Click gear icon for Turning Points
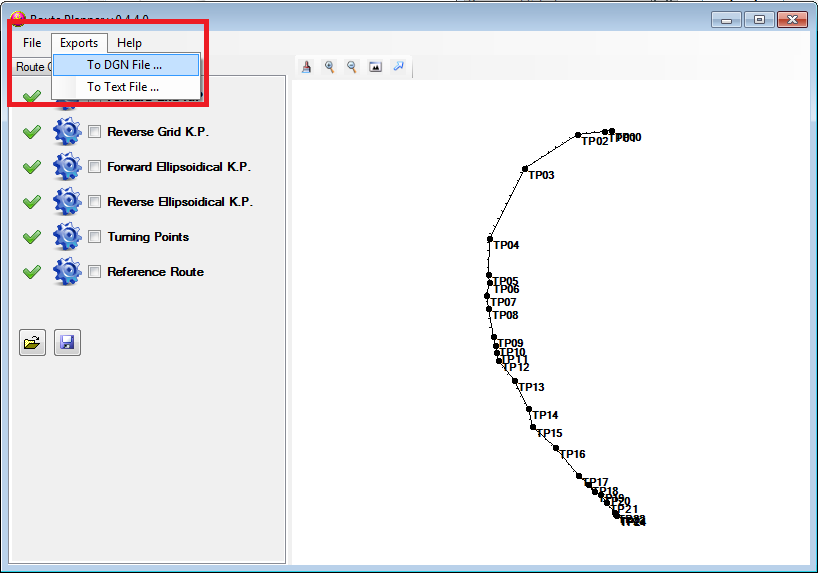 click(x=67, y=236)
